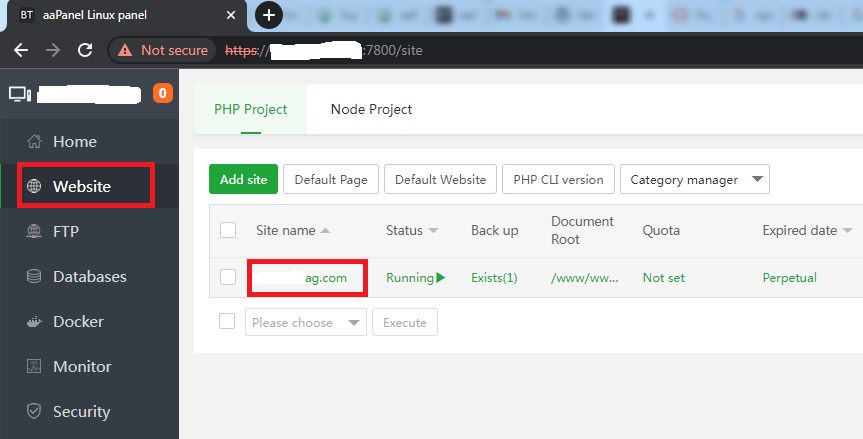
Task: Click the Default Page button
Action: [331, 179]
